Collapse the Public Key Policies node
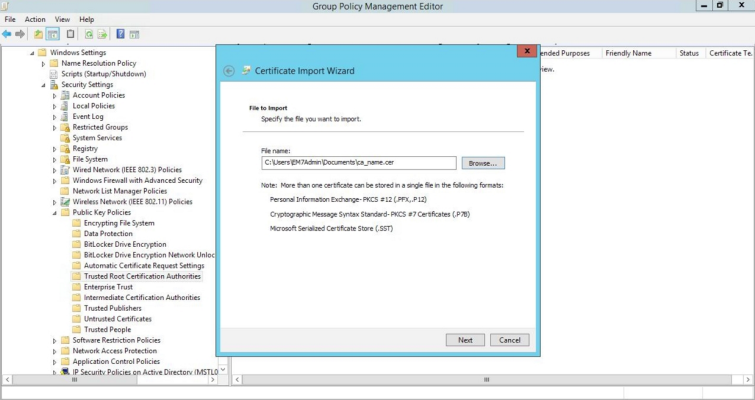 pos(54,212)
